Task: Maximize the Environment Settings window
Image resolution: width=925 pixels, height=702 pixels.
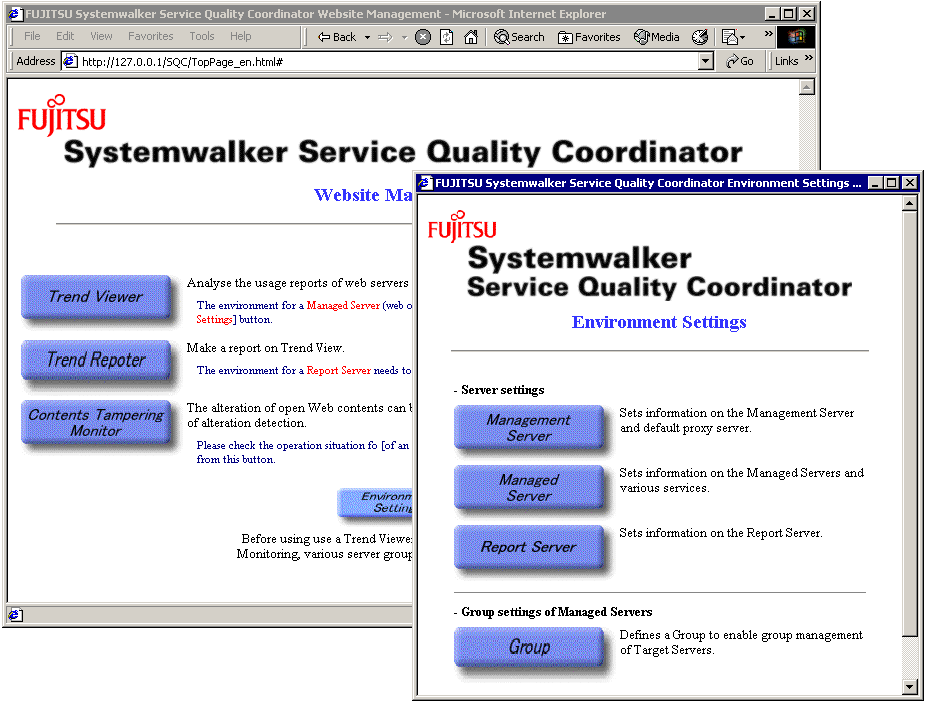Action: click(x=891, y=183)
